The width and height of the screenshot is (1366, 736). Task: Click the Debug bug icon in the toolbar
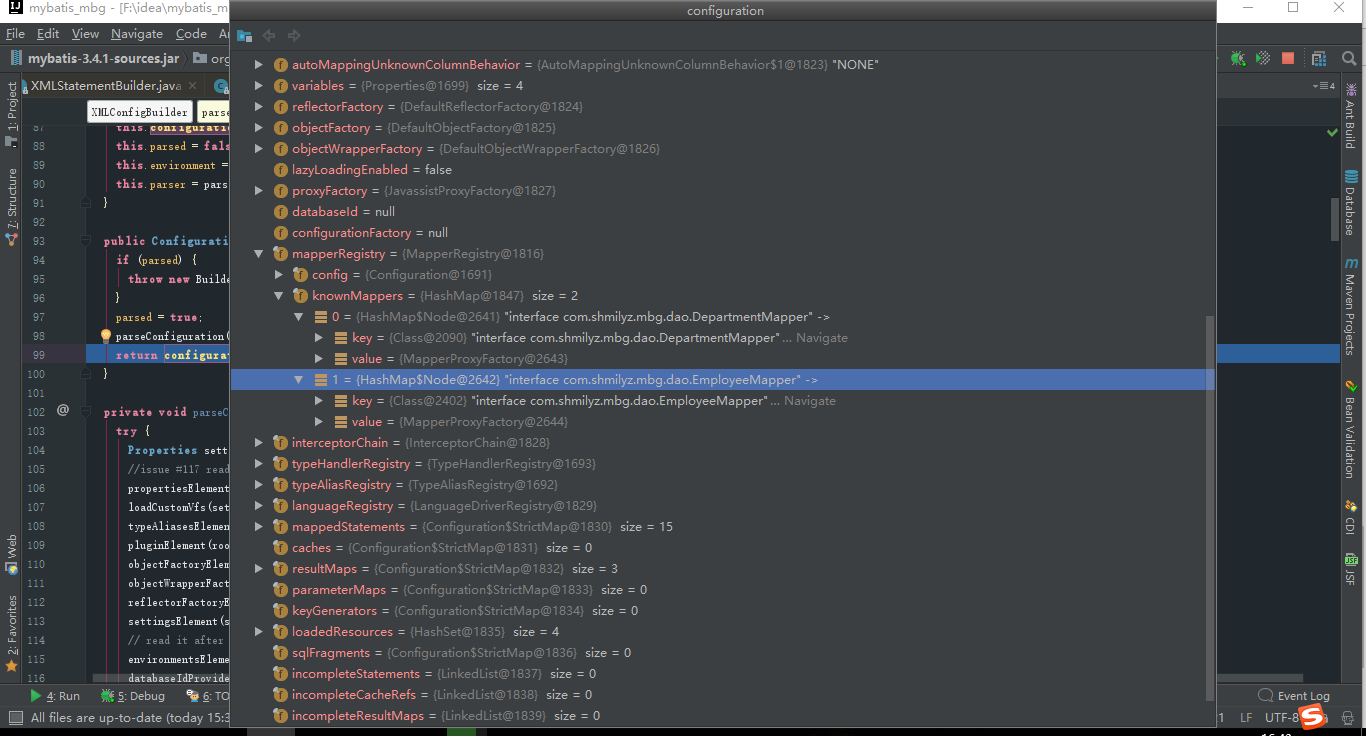pos(1237,57)
